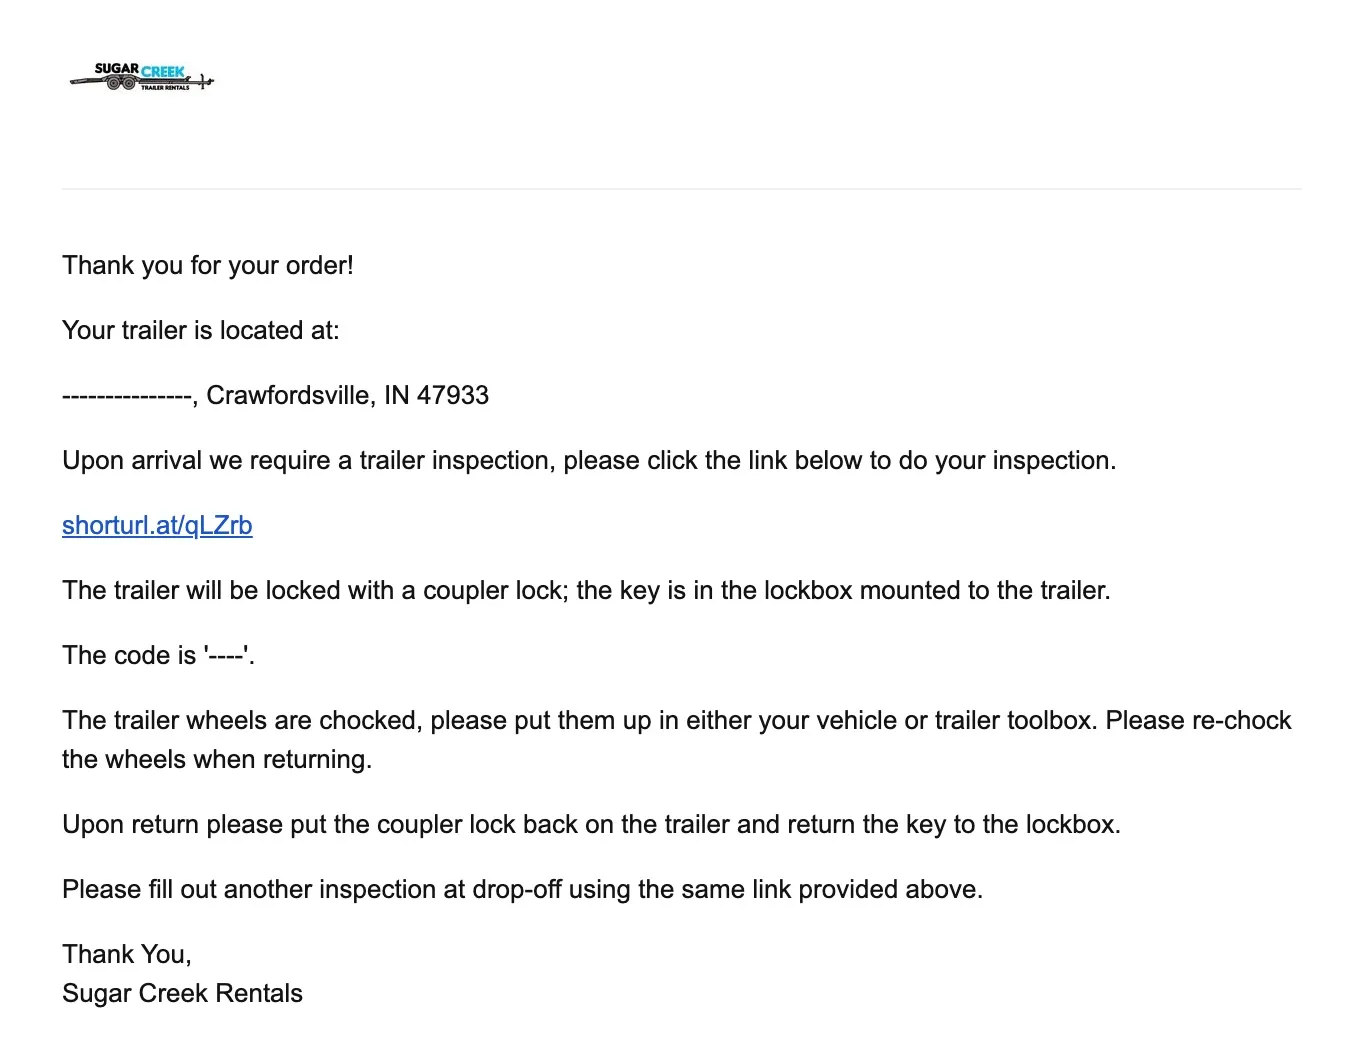Click the closing "Thank You," text

pyautogui.click(x=127, y=954)
